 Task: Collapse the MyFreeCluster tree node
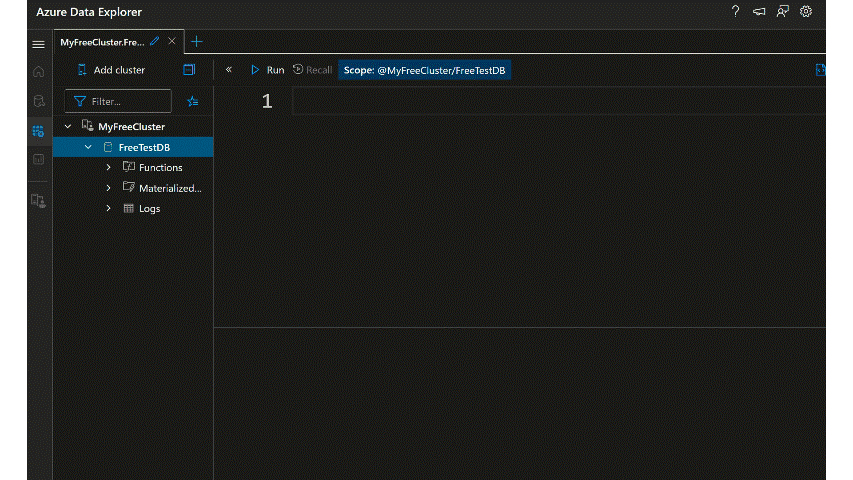pyautogui.click(x=68, y=127)
